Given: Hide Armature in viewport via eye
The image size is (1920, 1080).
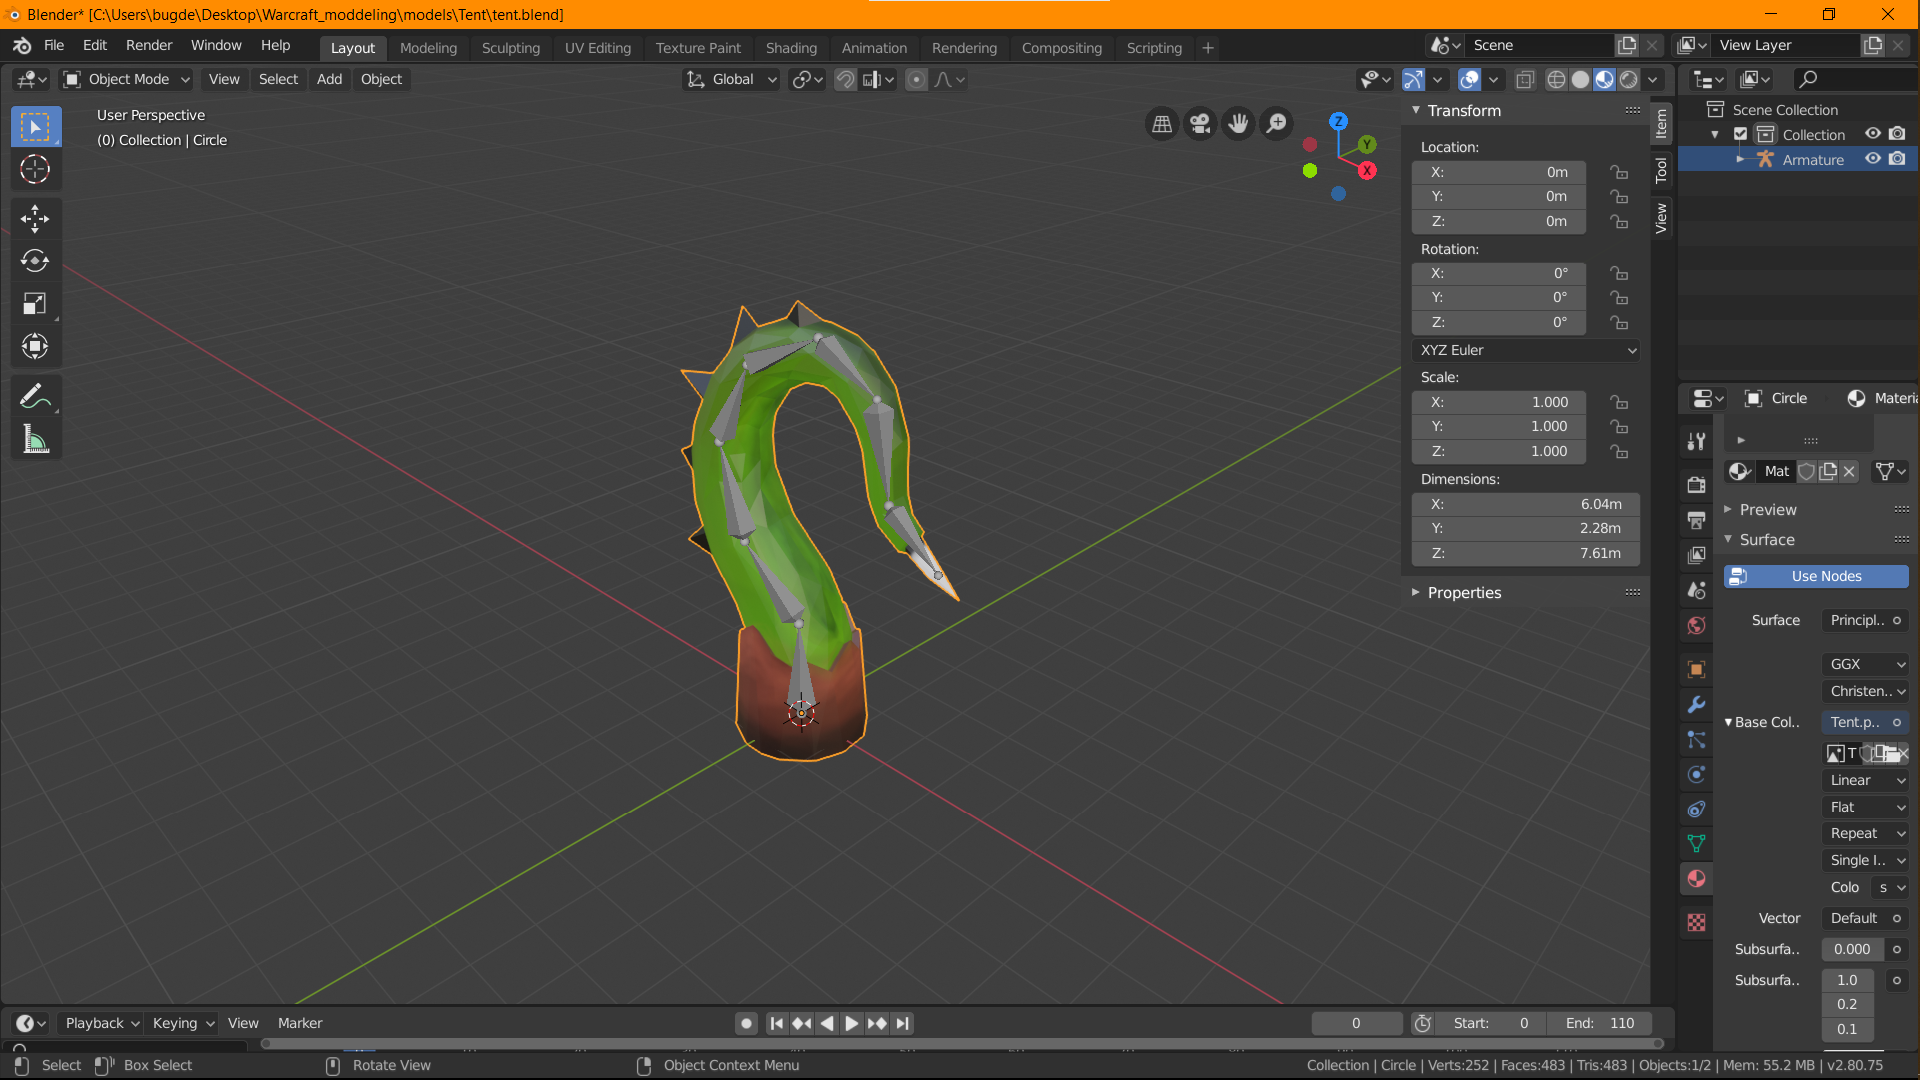Looking at the screenshot, I should click(1873, 159).
